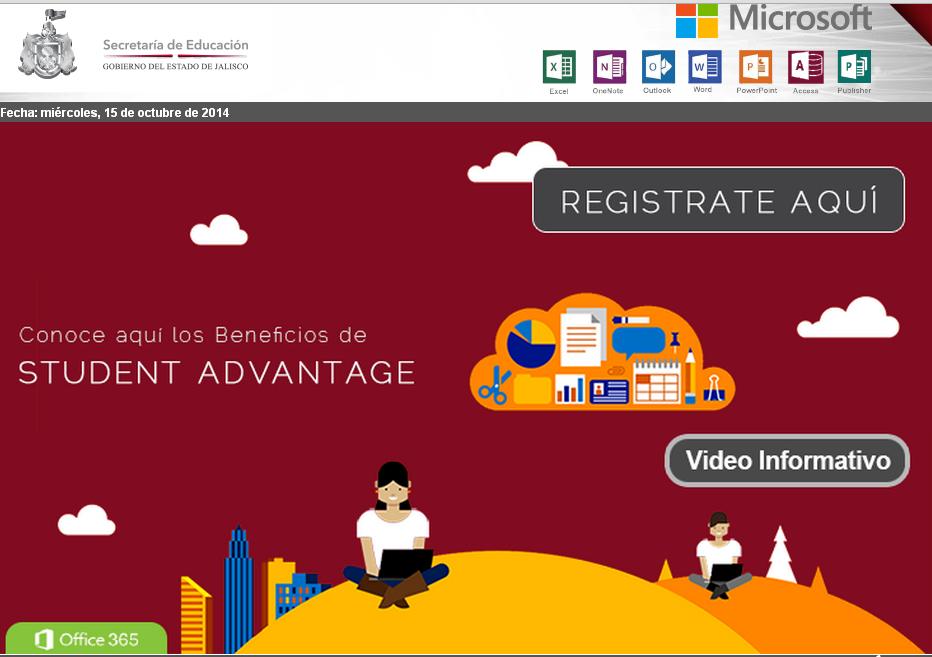Open the Video Informativo button
The width and height of the screenshot is (932, 657).
pos(787,460)
